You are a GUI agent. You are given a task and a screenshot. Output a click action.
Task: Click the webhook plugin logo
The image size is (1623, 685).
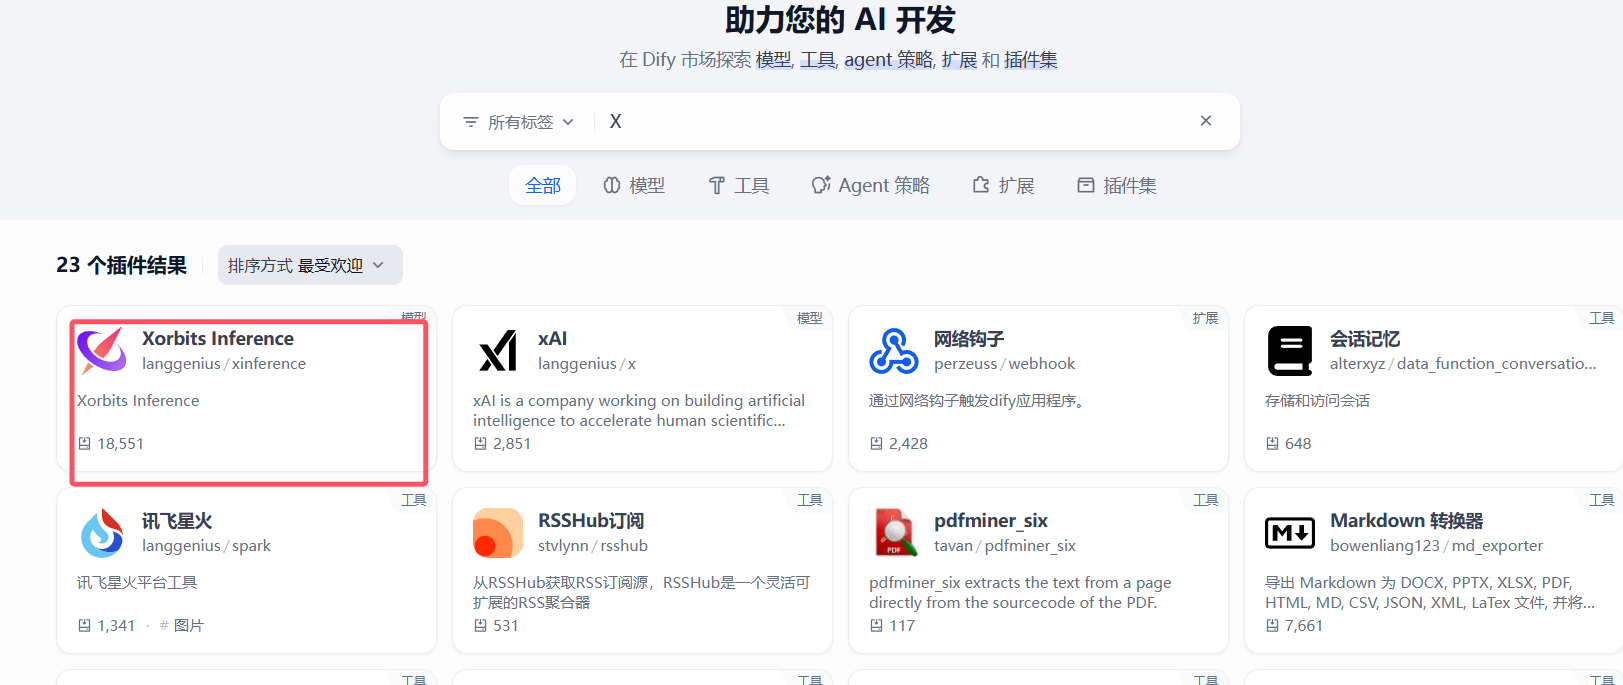[894, 351]
